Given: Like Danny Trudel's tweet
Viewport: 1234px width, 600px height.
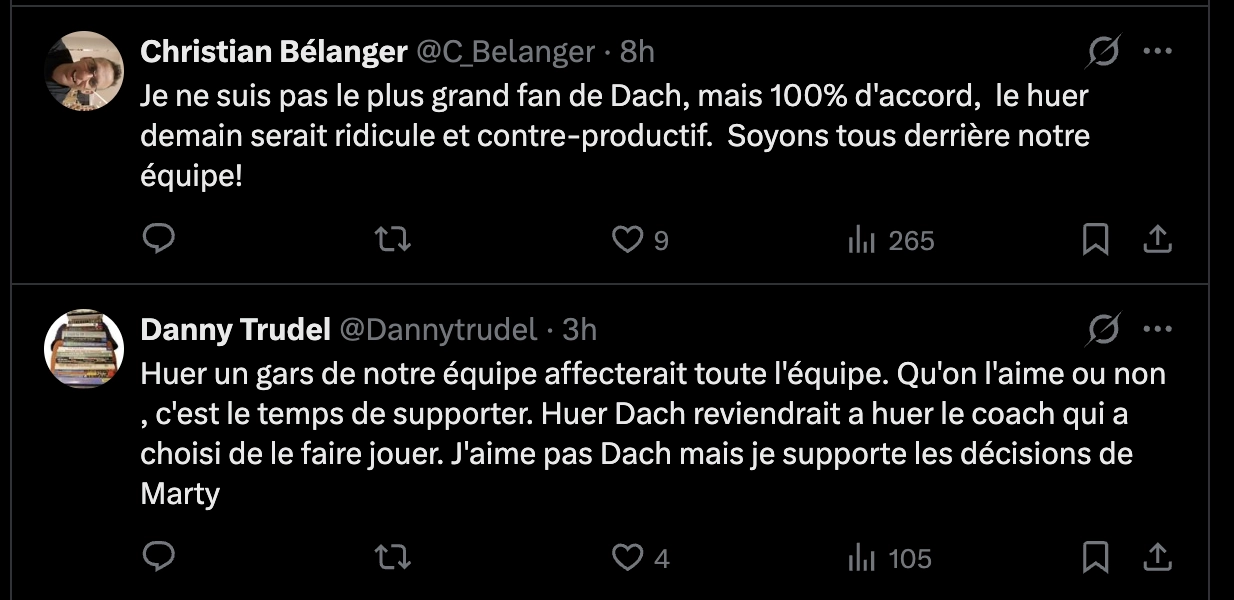Looking at the screenshot, I should click(627, 557).
